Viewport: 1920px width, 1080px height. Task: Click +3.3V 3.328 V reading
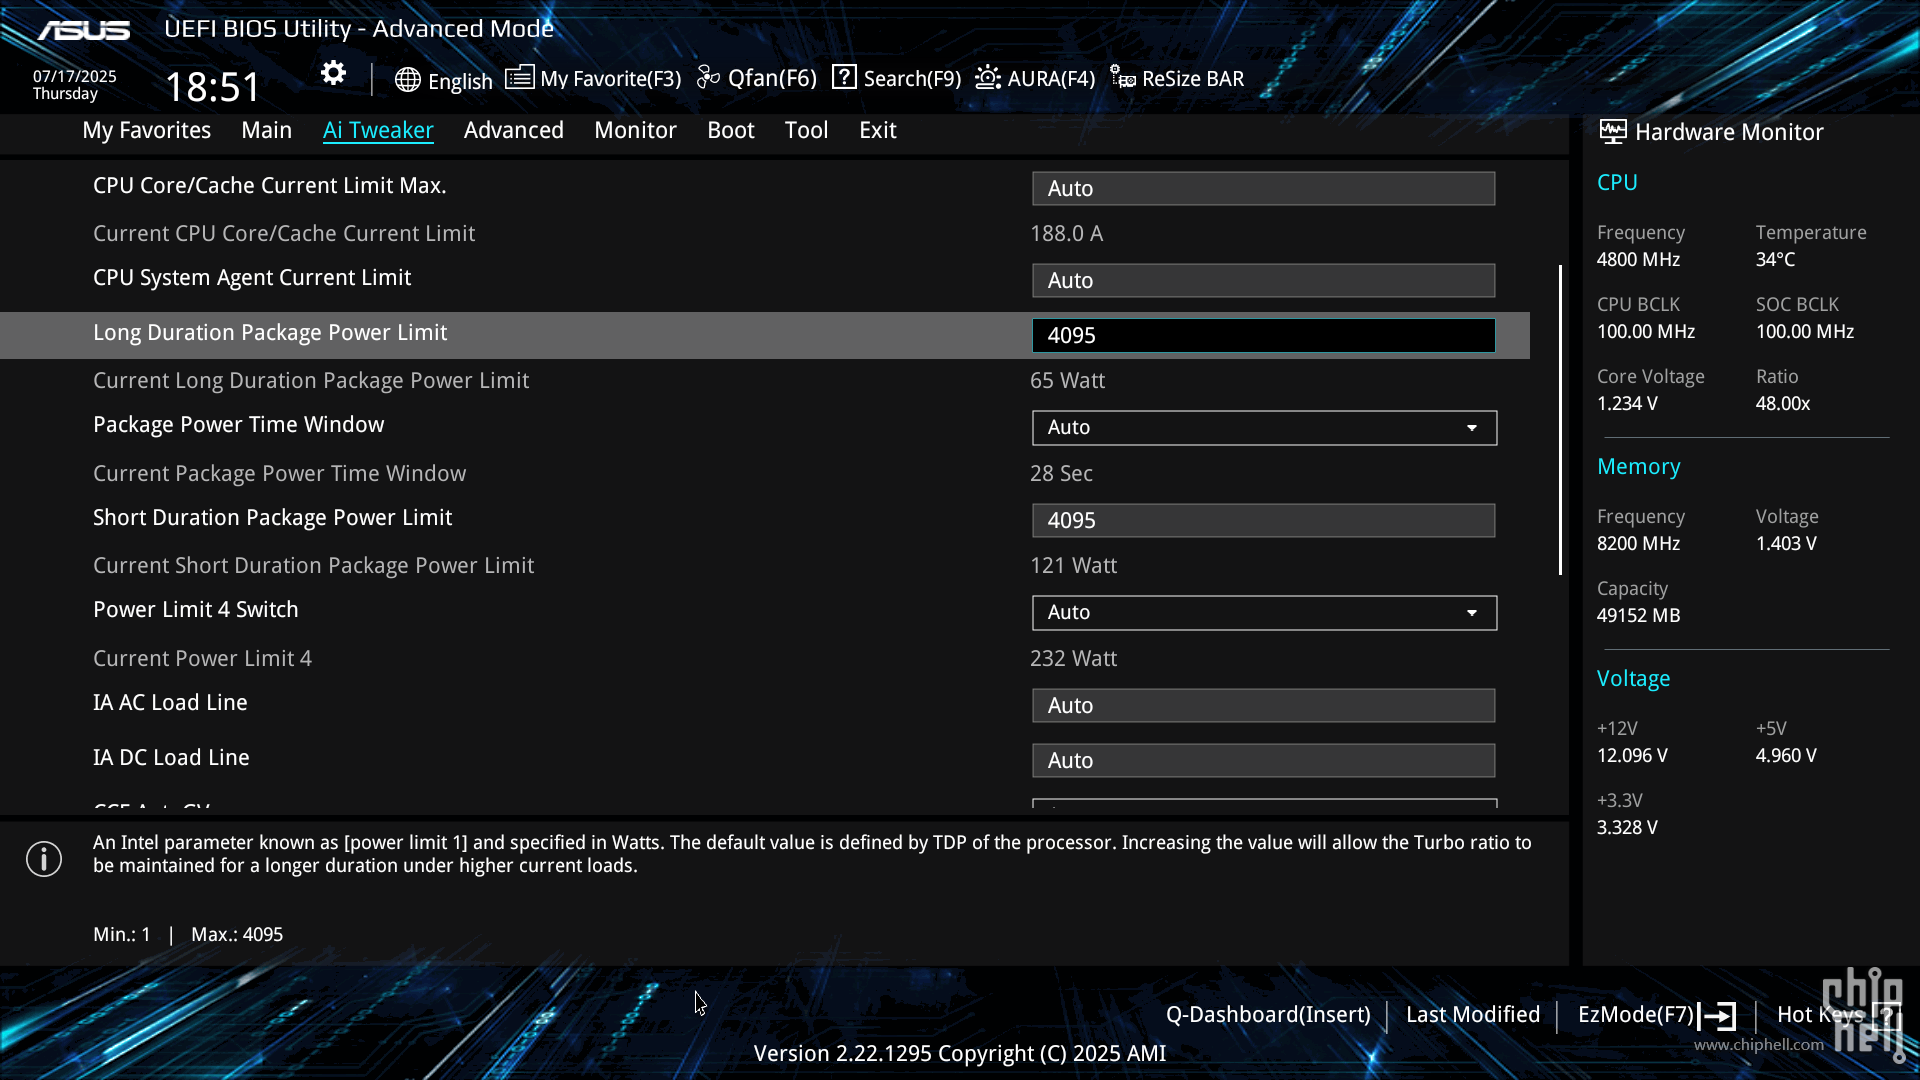click(x=1627, y=828)
